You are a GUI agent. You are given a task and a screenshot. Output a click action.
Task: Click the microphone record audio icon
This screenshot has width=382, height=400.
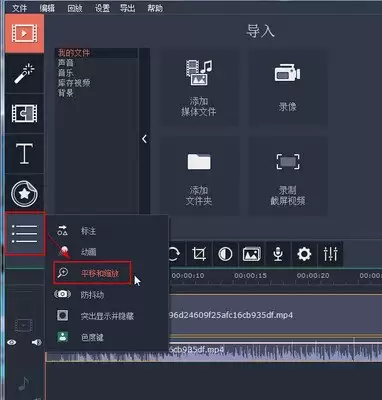pyautogui.click(x=278, y=254)
